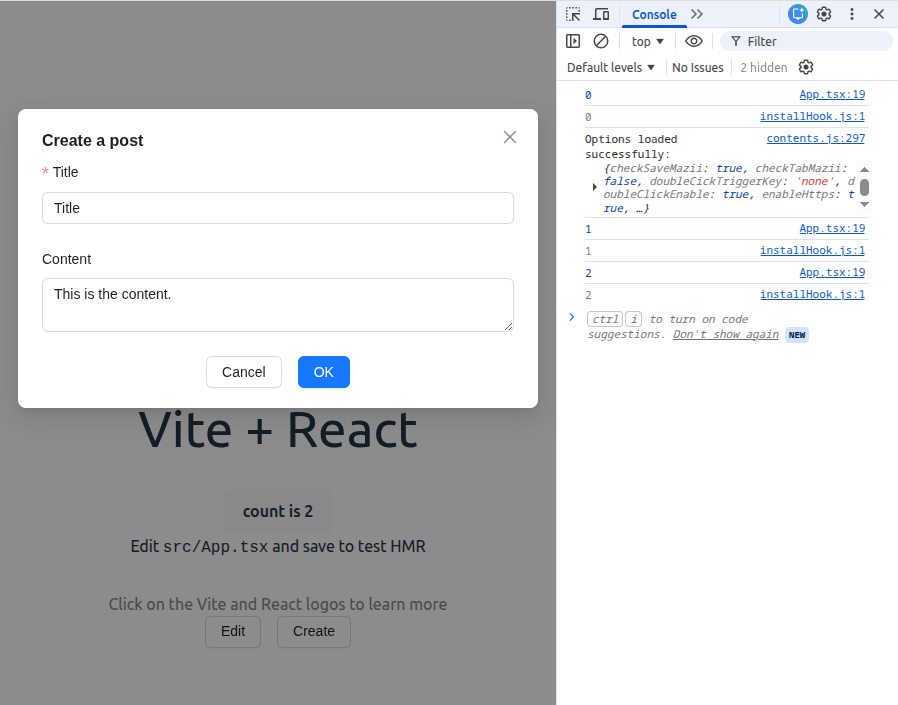Show more DevTools tabs via double chevron

(697, 14)
